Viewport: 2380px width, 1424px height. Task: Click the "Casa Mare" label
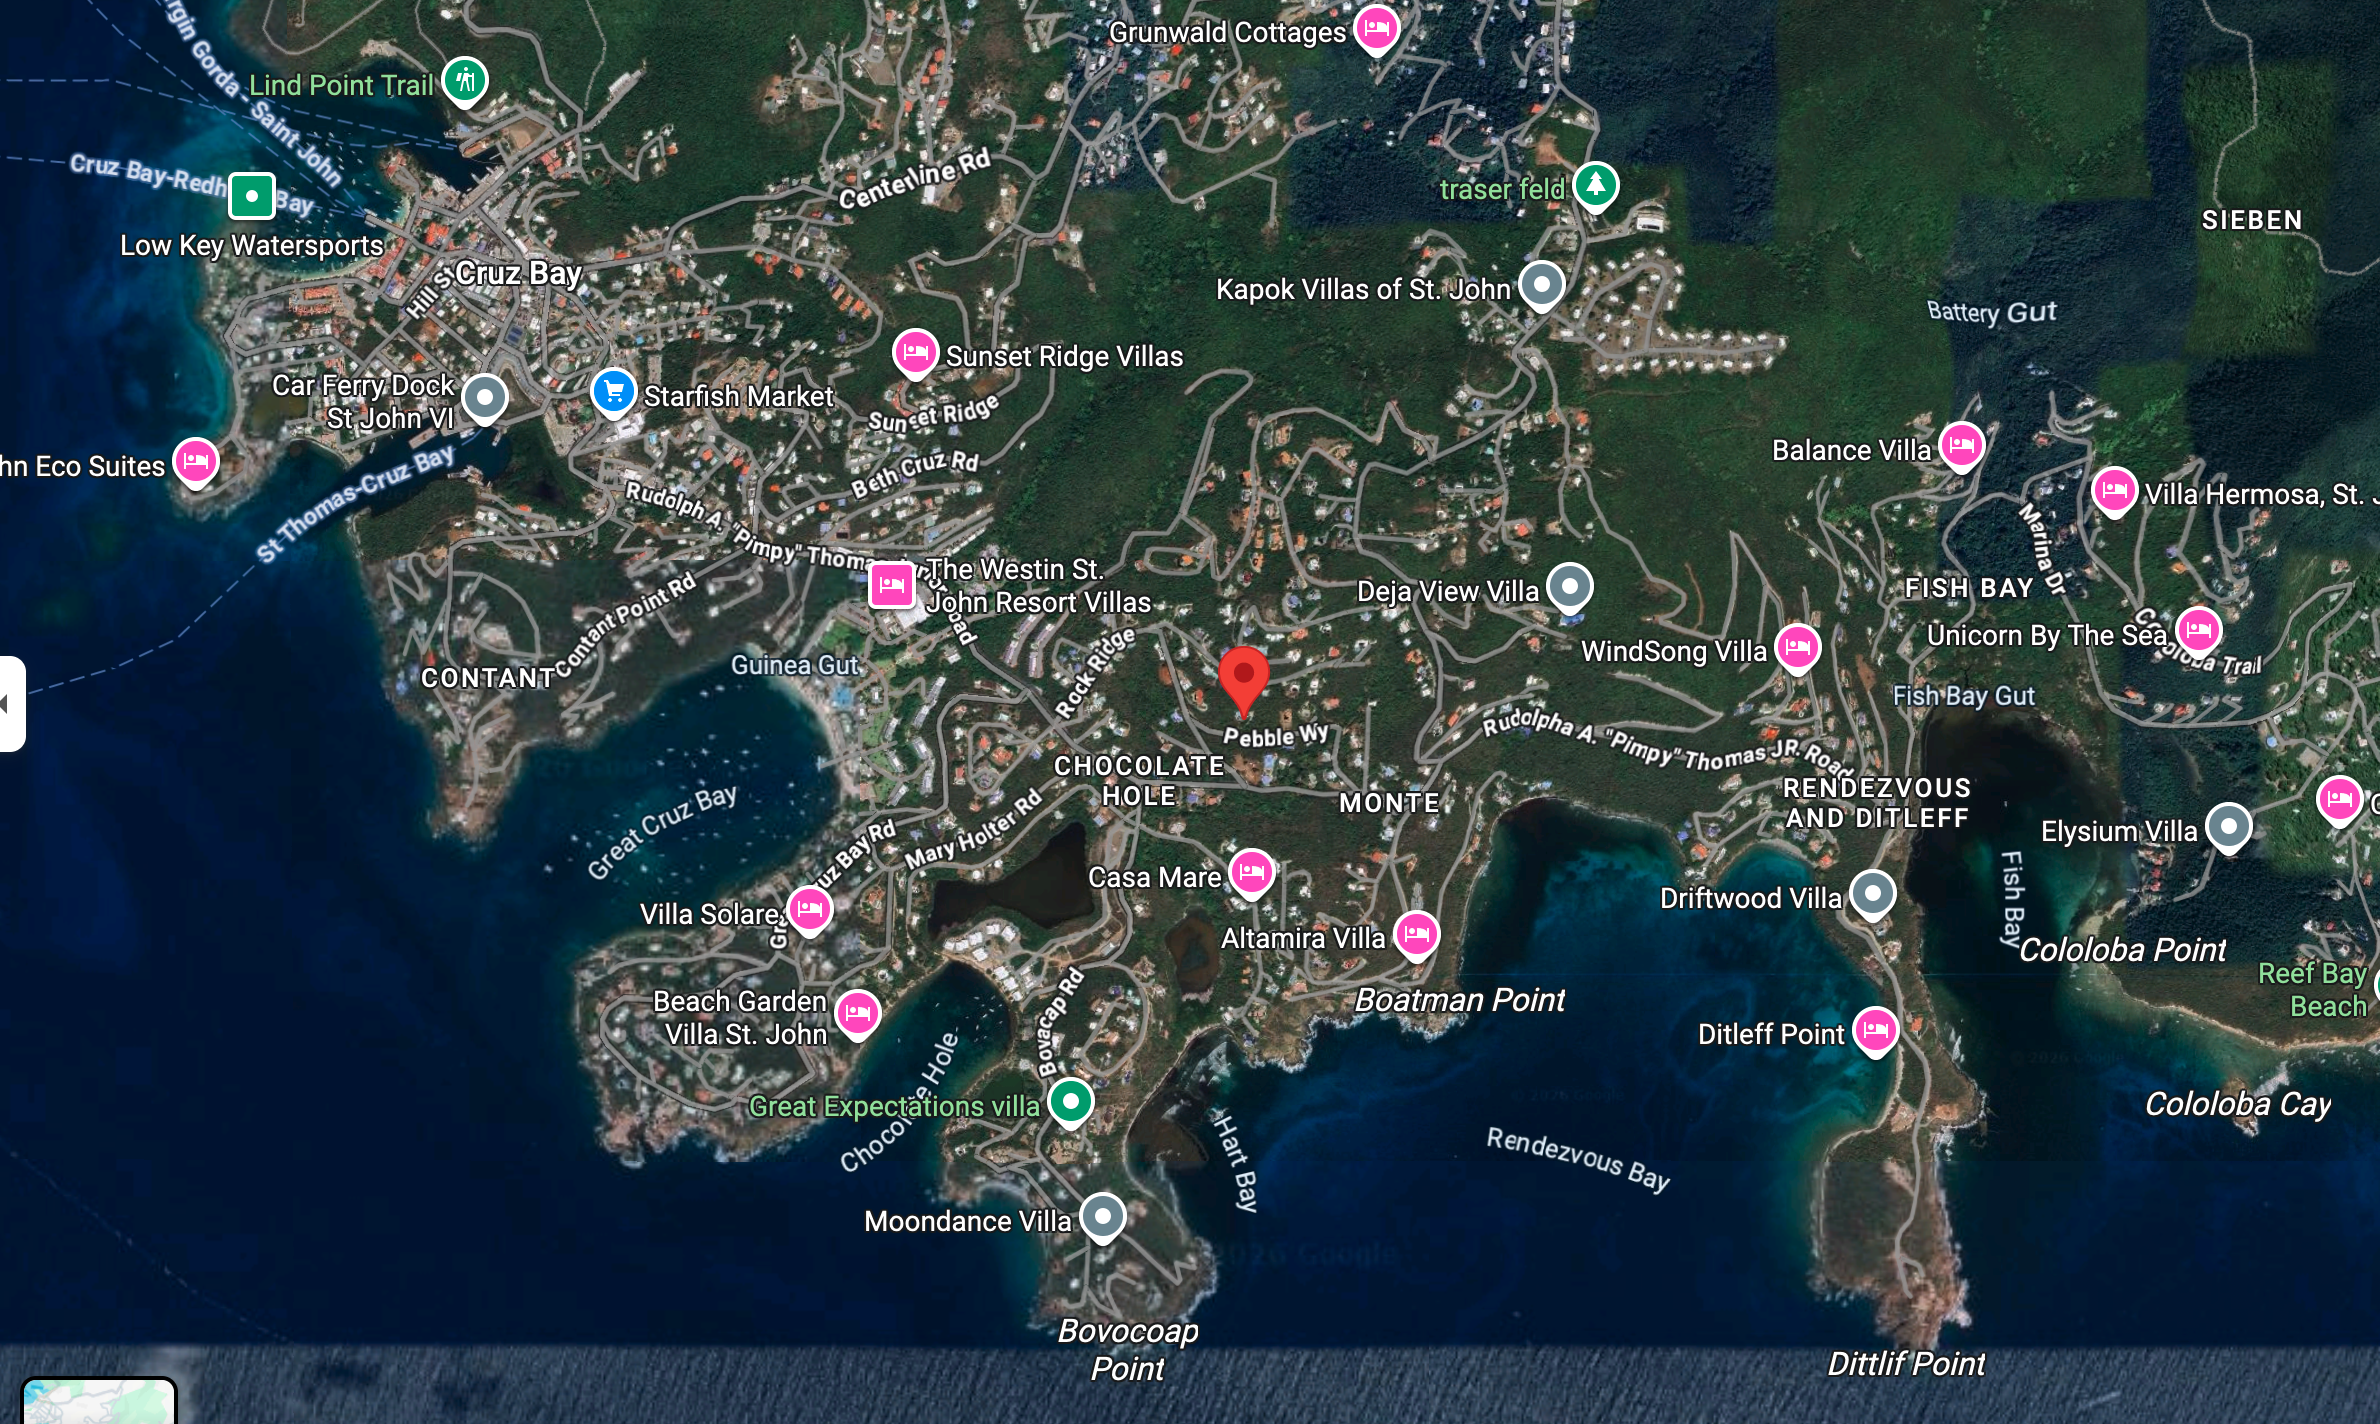1155,876
